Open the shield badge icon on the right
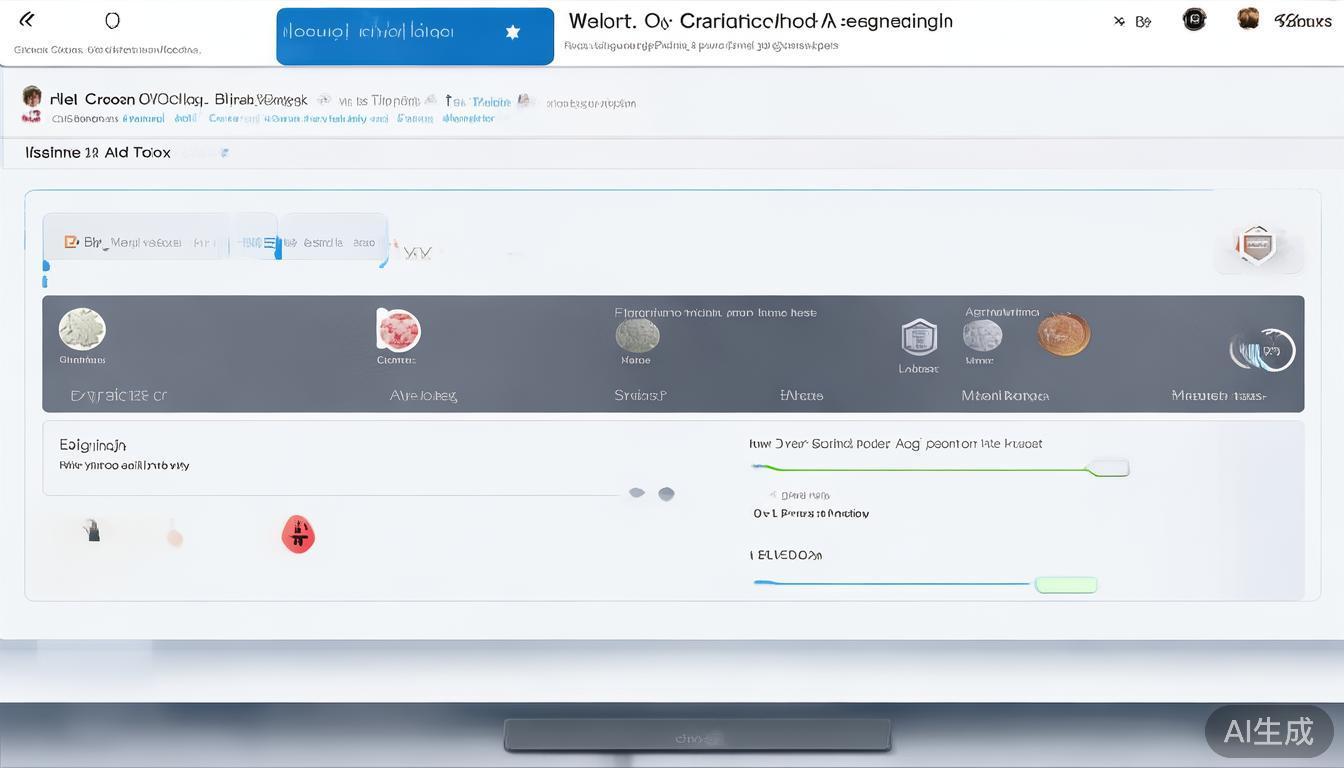The width and height of the screenshot is (1344, 768). [x=1257, y=244]
